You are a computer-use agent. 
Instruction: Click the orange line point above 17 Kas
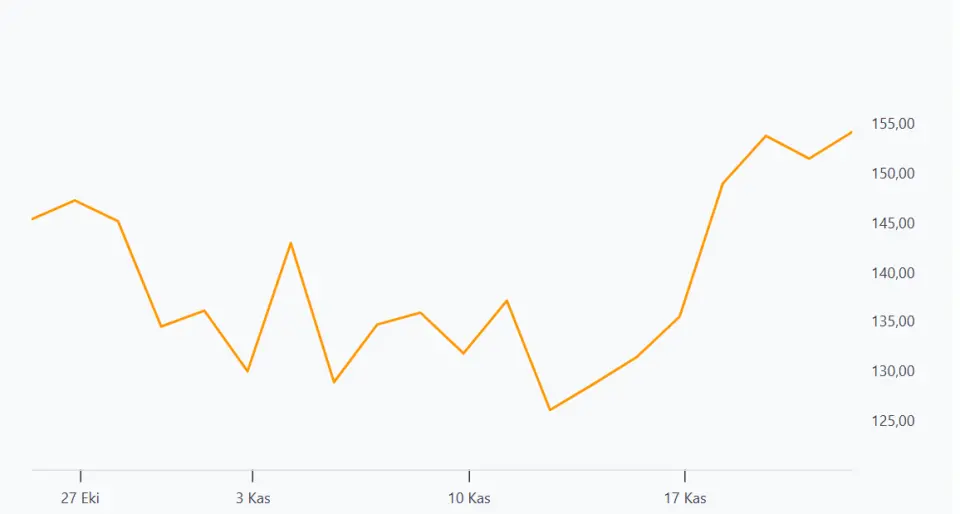680,317
